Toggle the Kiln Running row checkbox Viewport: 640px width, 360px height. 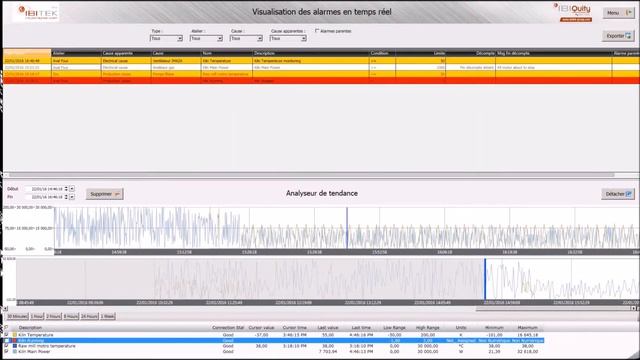click(x=7, y=340)
